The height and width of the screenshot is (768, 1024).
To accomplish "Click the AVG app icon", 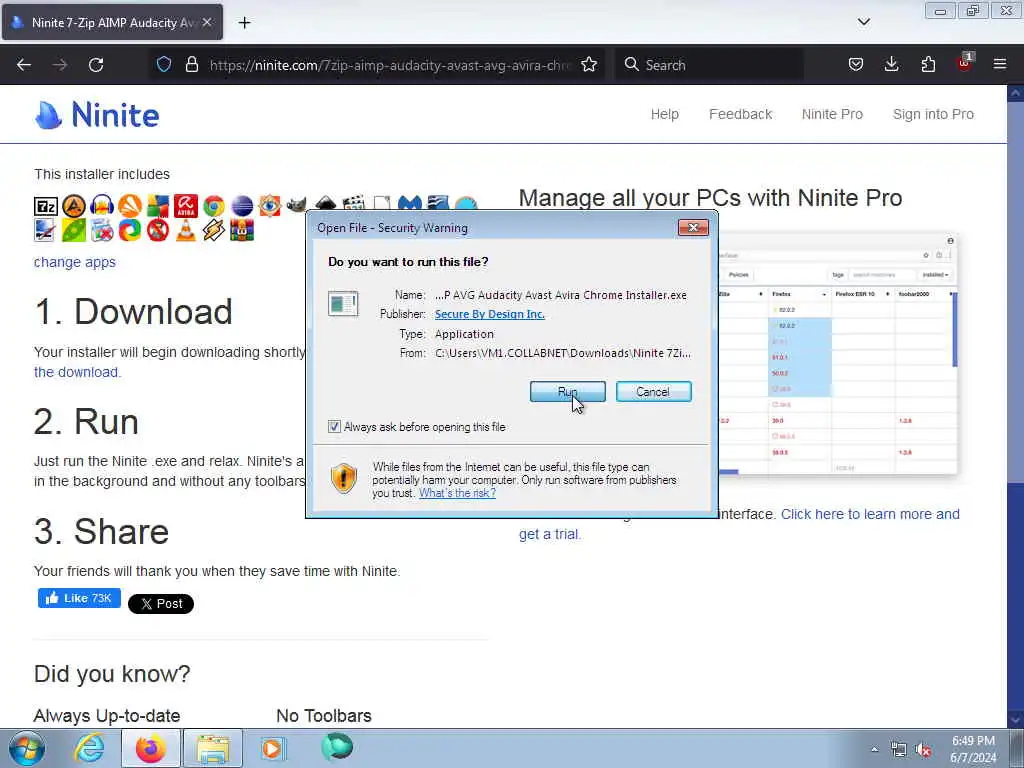I will 158,206.
